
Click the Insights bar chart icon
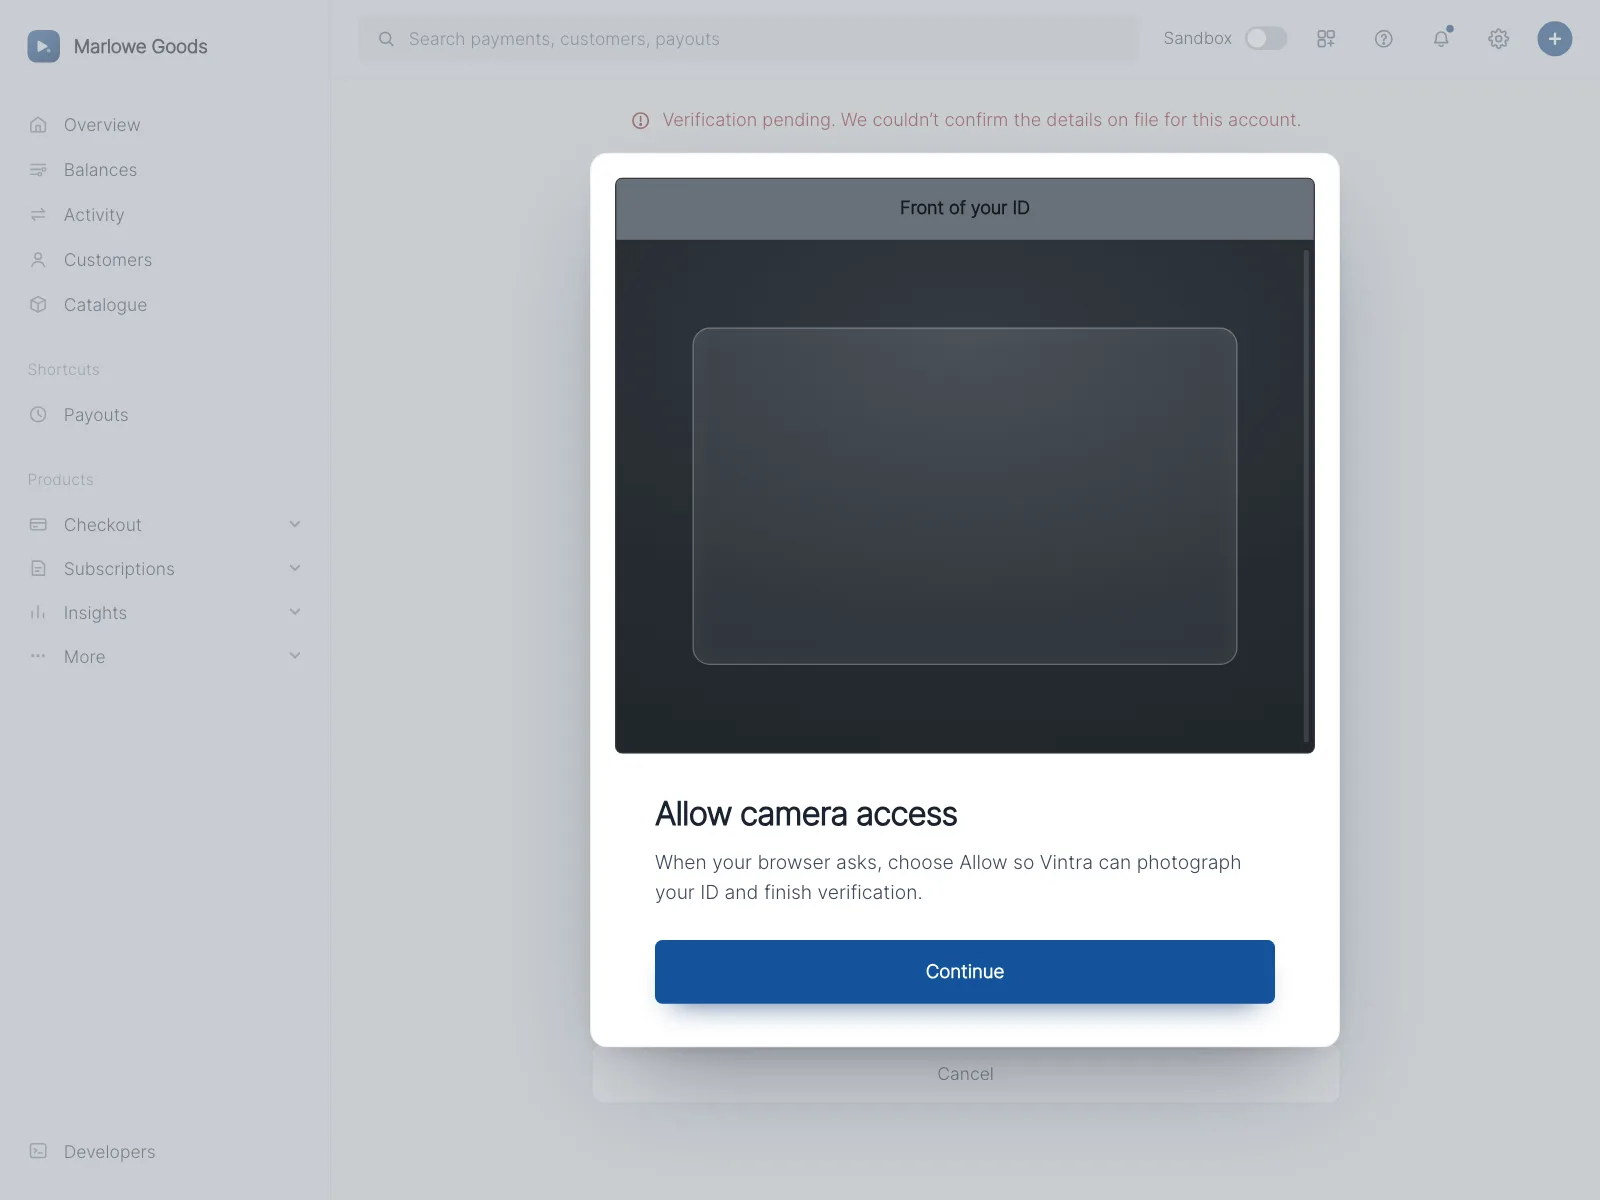point(38,613)
